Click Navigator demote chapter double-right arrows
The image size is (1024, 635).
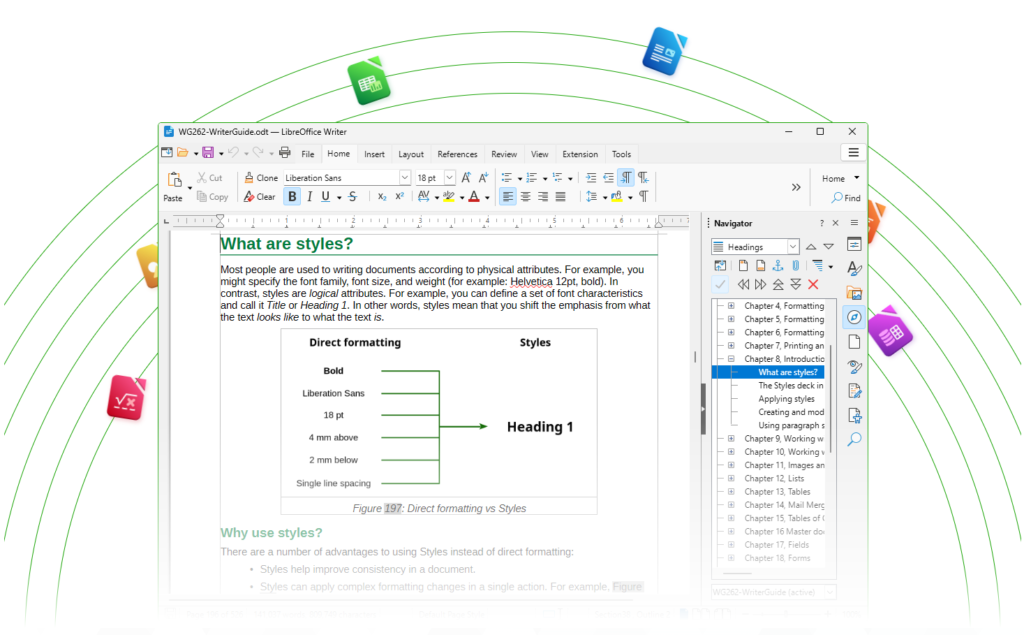point(760,284)
